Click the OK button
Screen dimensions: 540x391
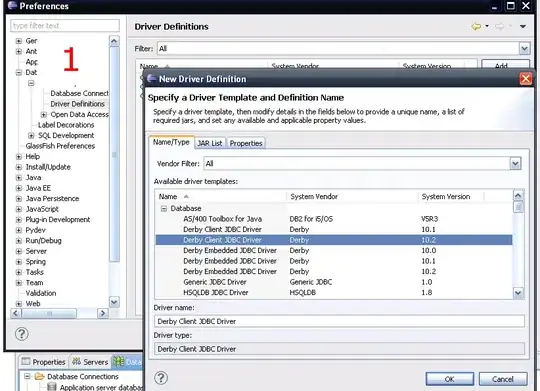[x=449, y=379]
